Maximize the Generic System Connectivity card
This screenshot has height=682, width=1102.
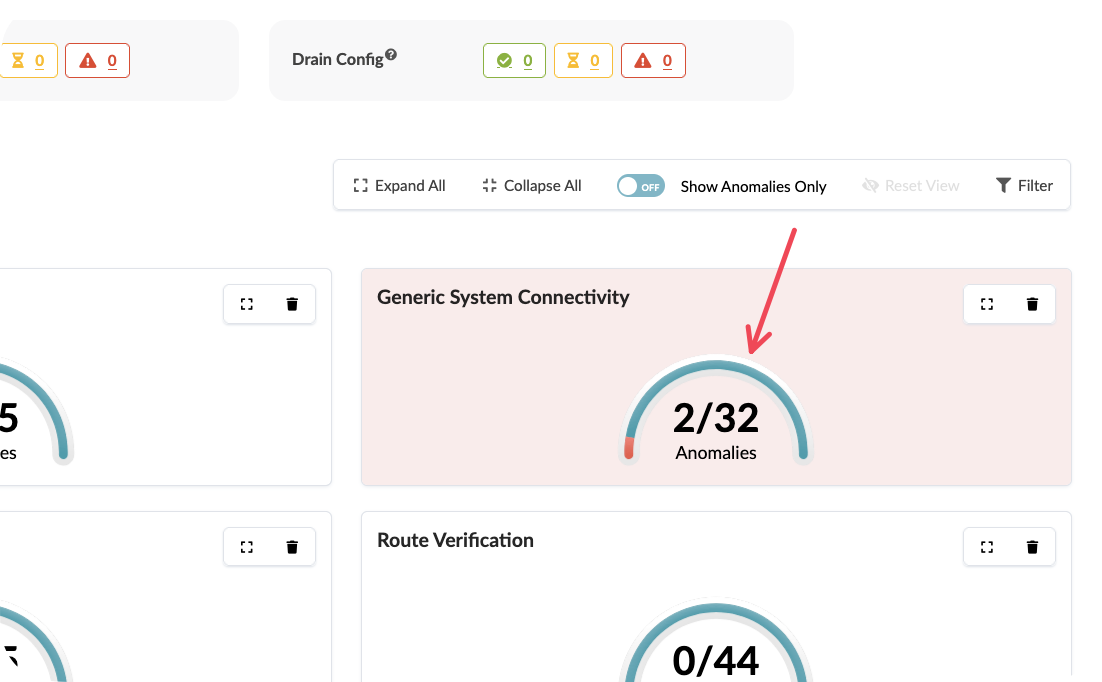(x=987, y=304)
